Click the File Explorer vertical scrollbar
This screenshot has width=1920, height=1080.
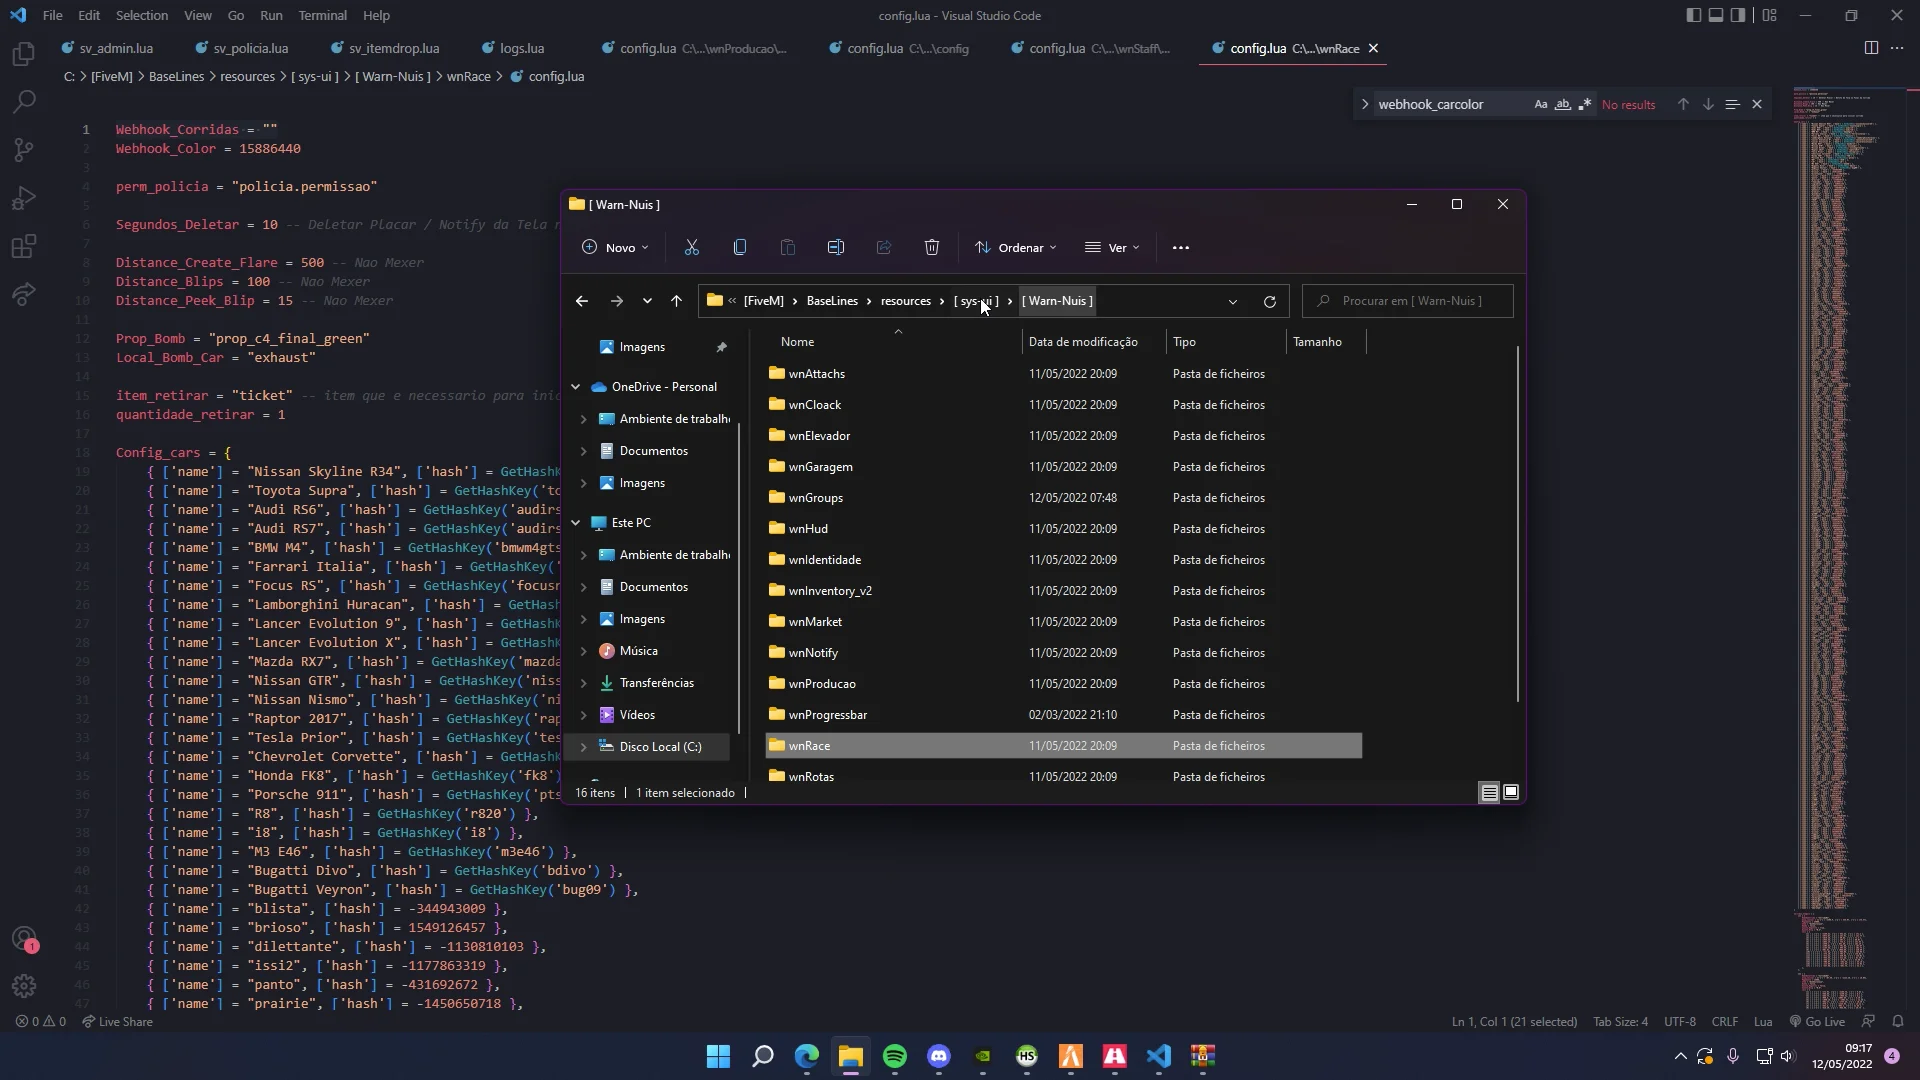(x=1518, y=524)
